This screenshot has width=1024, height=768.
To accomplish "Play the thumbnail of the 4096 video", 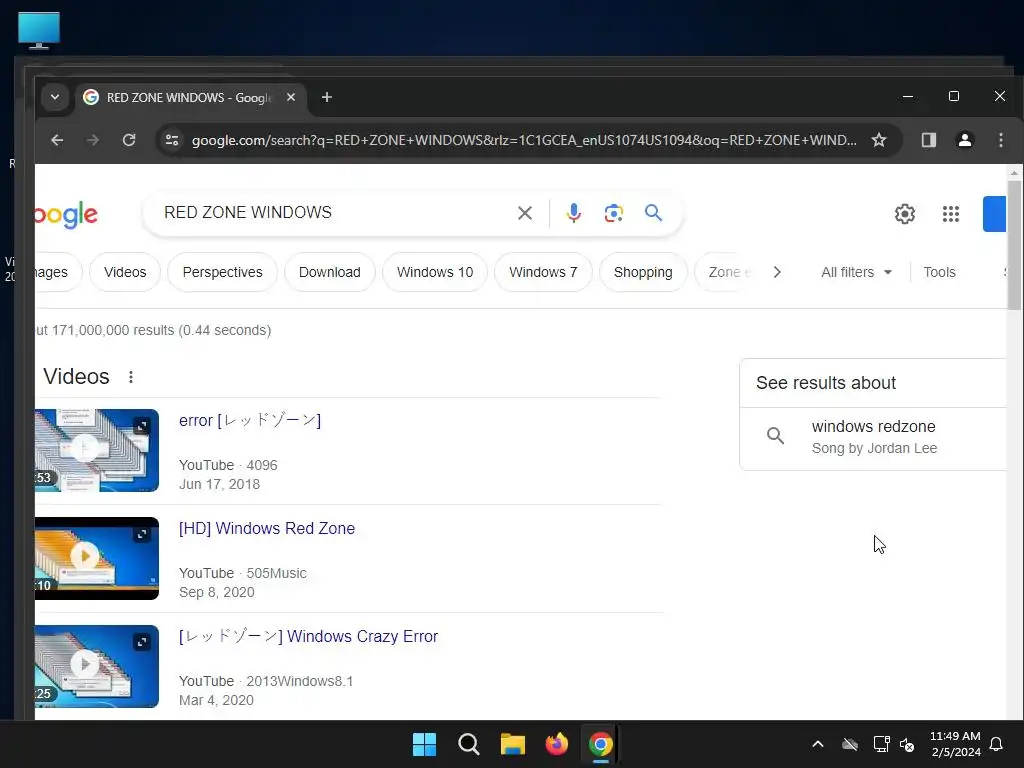I will coord(85,449).
